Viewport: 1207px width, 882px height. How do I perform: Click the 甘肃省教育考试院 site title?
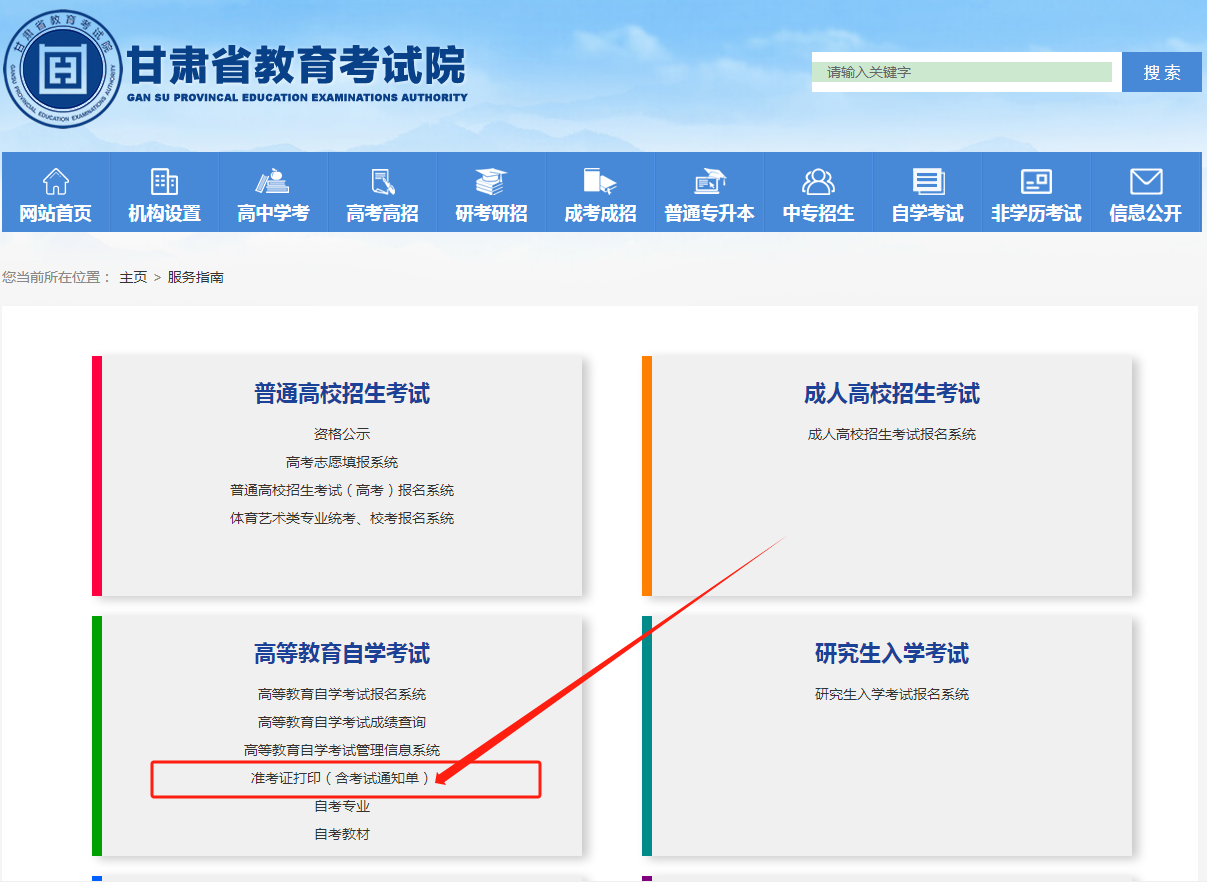(297, 67)
